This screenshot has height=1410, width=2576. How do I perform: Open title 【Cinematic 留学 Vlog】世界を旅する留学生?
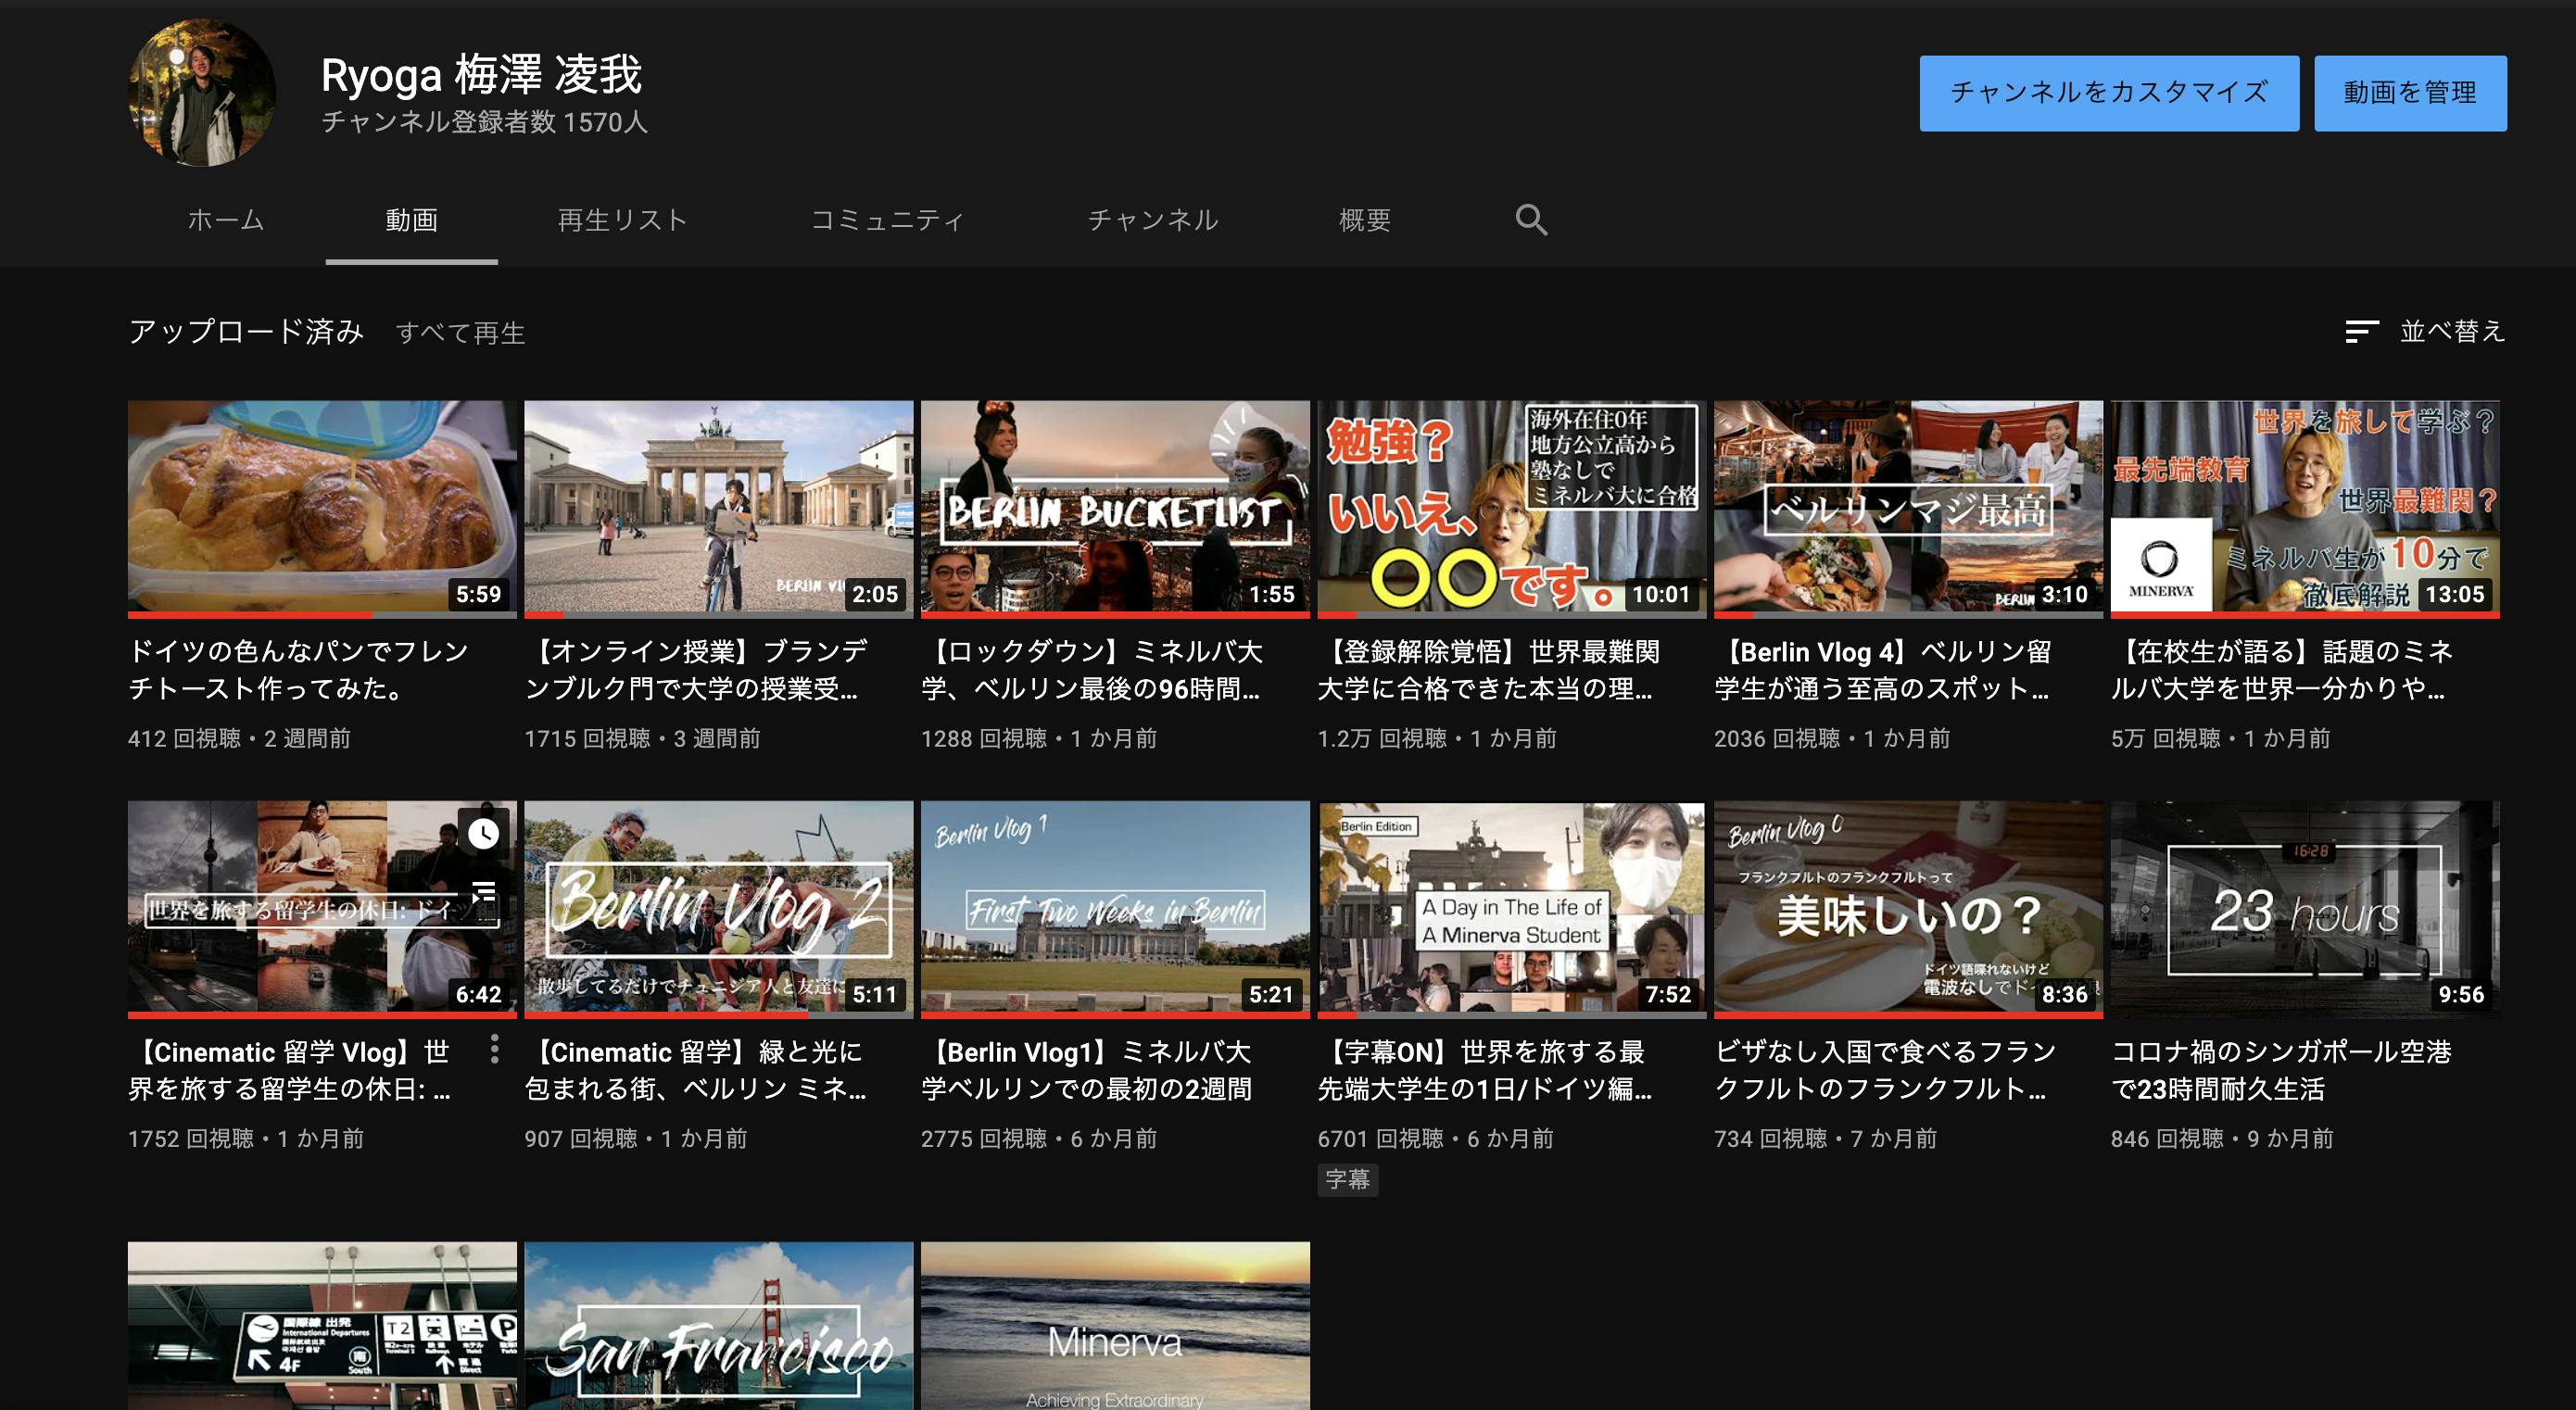click(x=290, y=1070)
